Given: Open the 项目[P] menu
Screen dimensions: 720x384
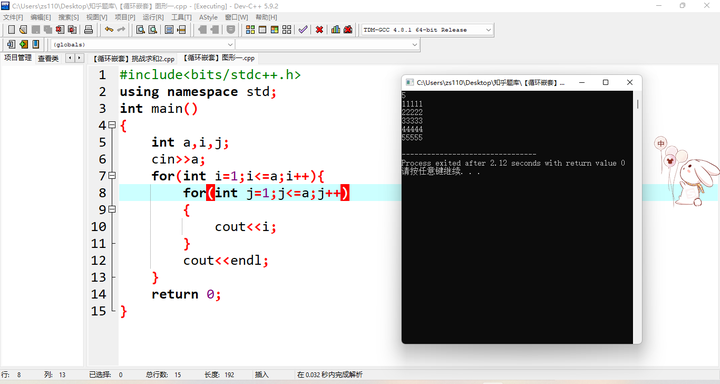Looking at the screenshot, I should [x=125, y=17].
